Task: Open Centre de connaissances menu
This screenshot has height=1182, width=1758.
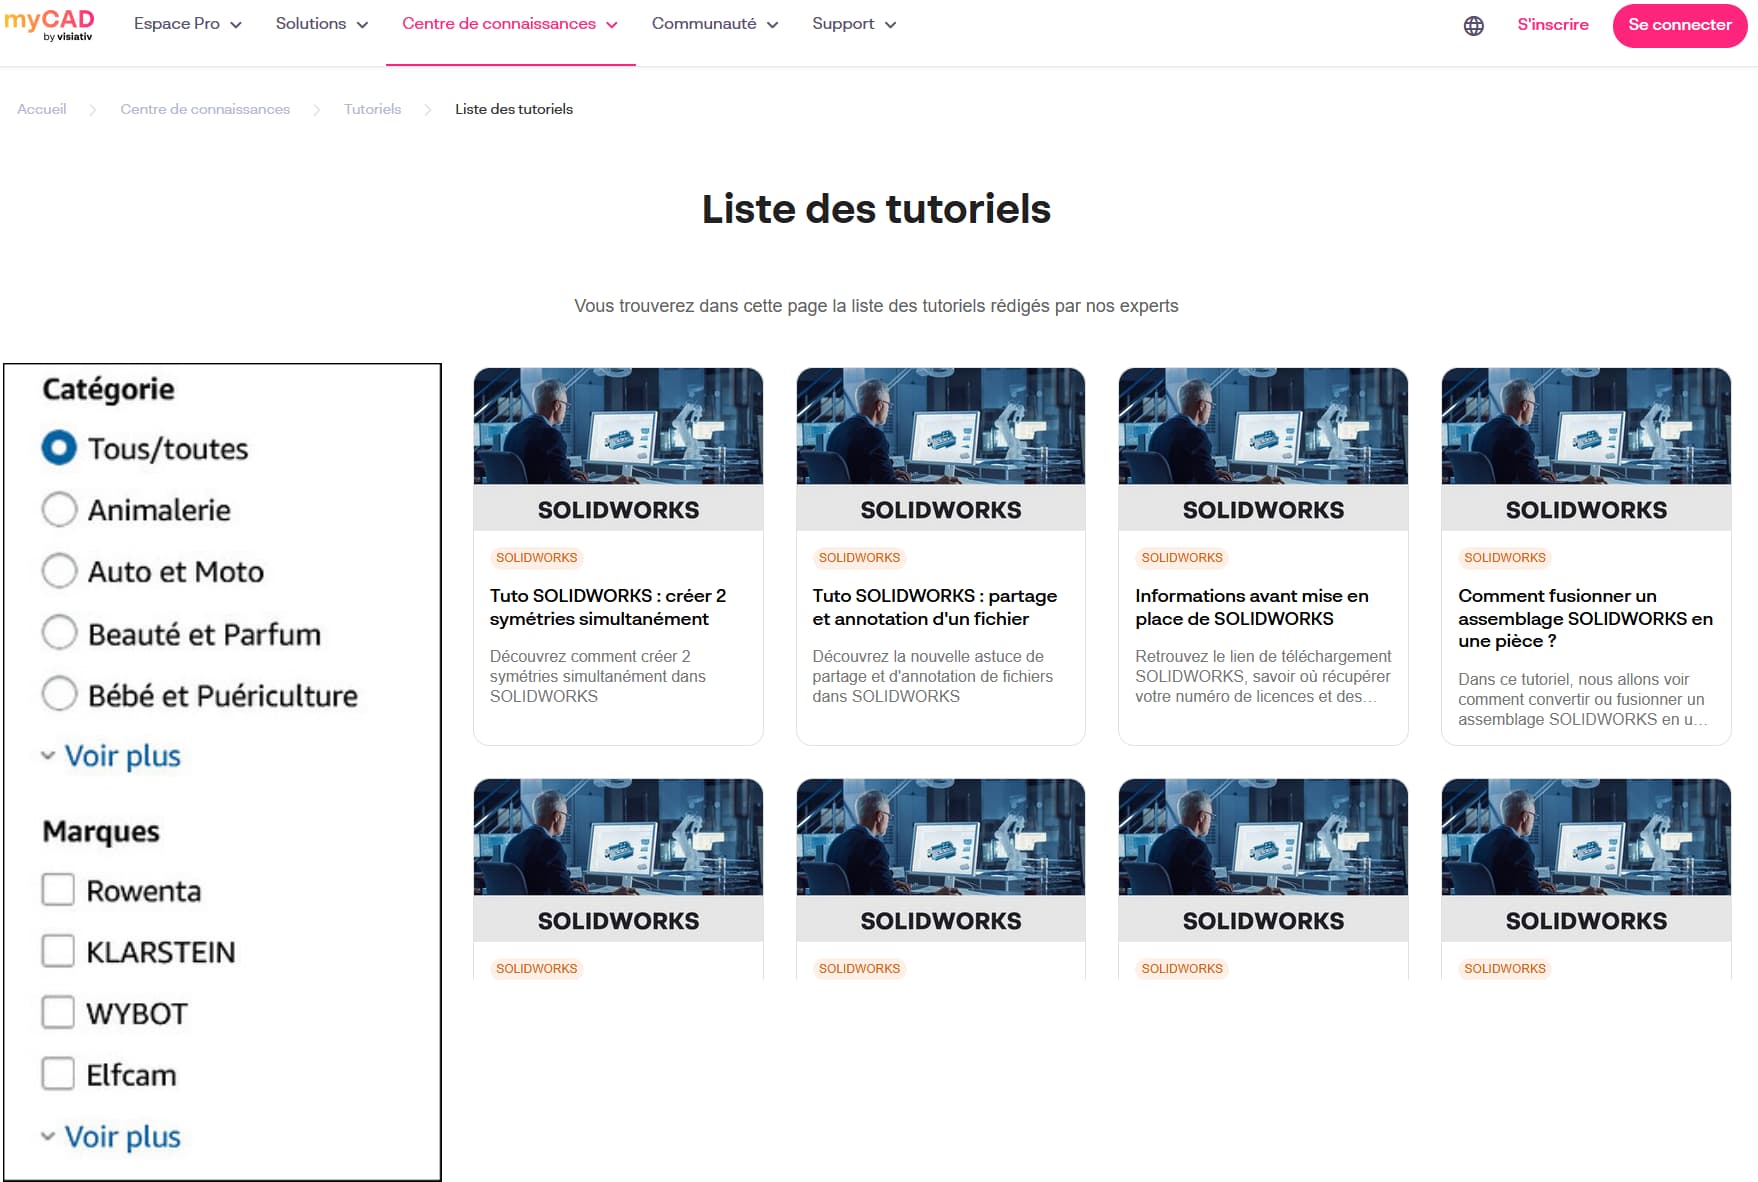Action: (x=509, y=24)
